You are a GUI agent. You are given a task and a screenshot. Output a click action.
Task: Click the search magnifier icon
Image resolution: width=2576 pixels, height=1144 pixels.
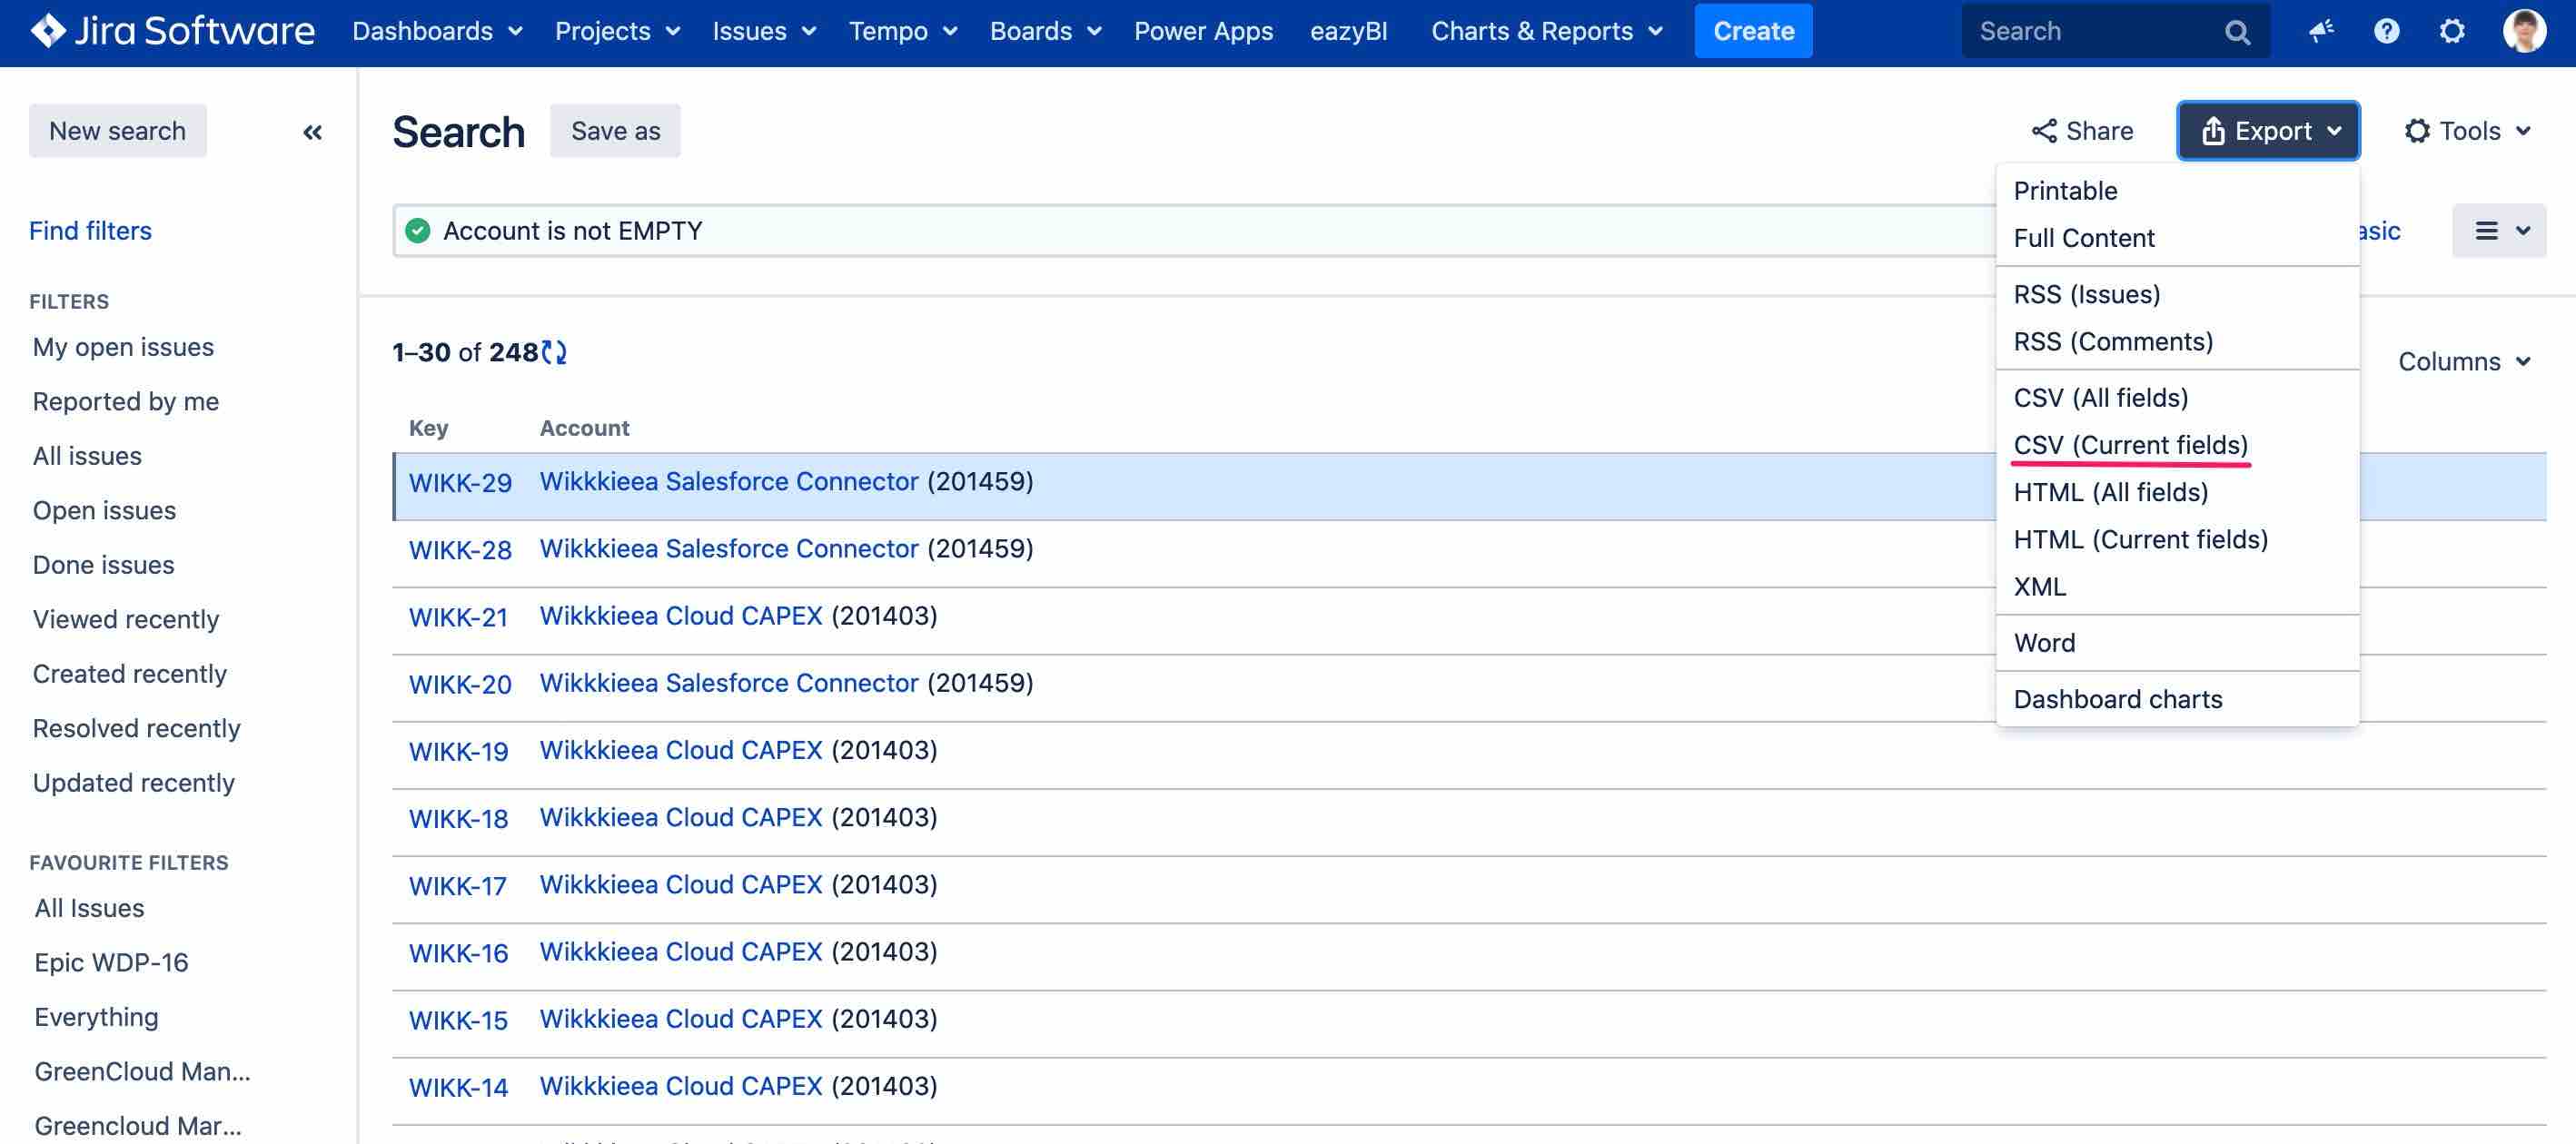[x=2237, y=32]
